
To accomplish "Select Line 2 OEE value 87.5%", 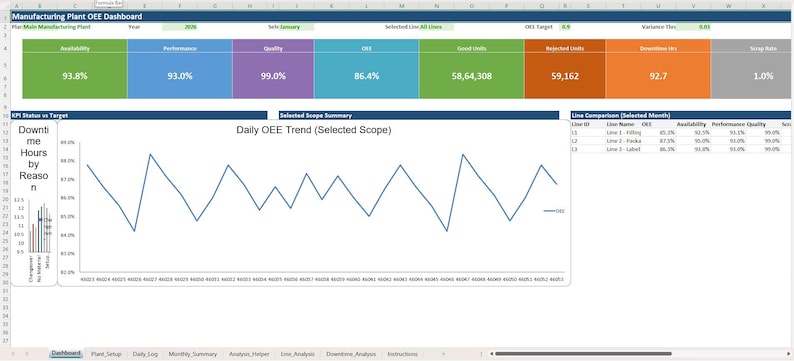I will (x=658, y=141).
